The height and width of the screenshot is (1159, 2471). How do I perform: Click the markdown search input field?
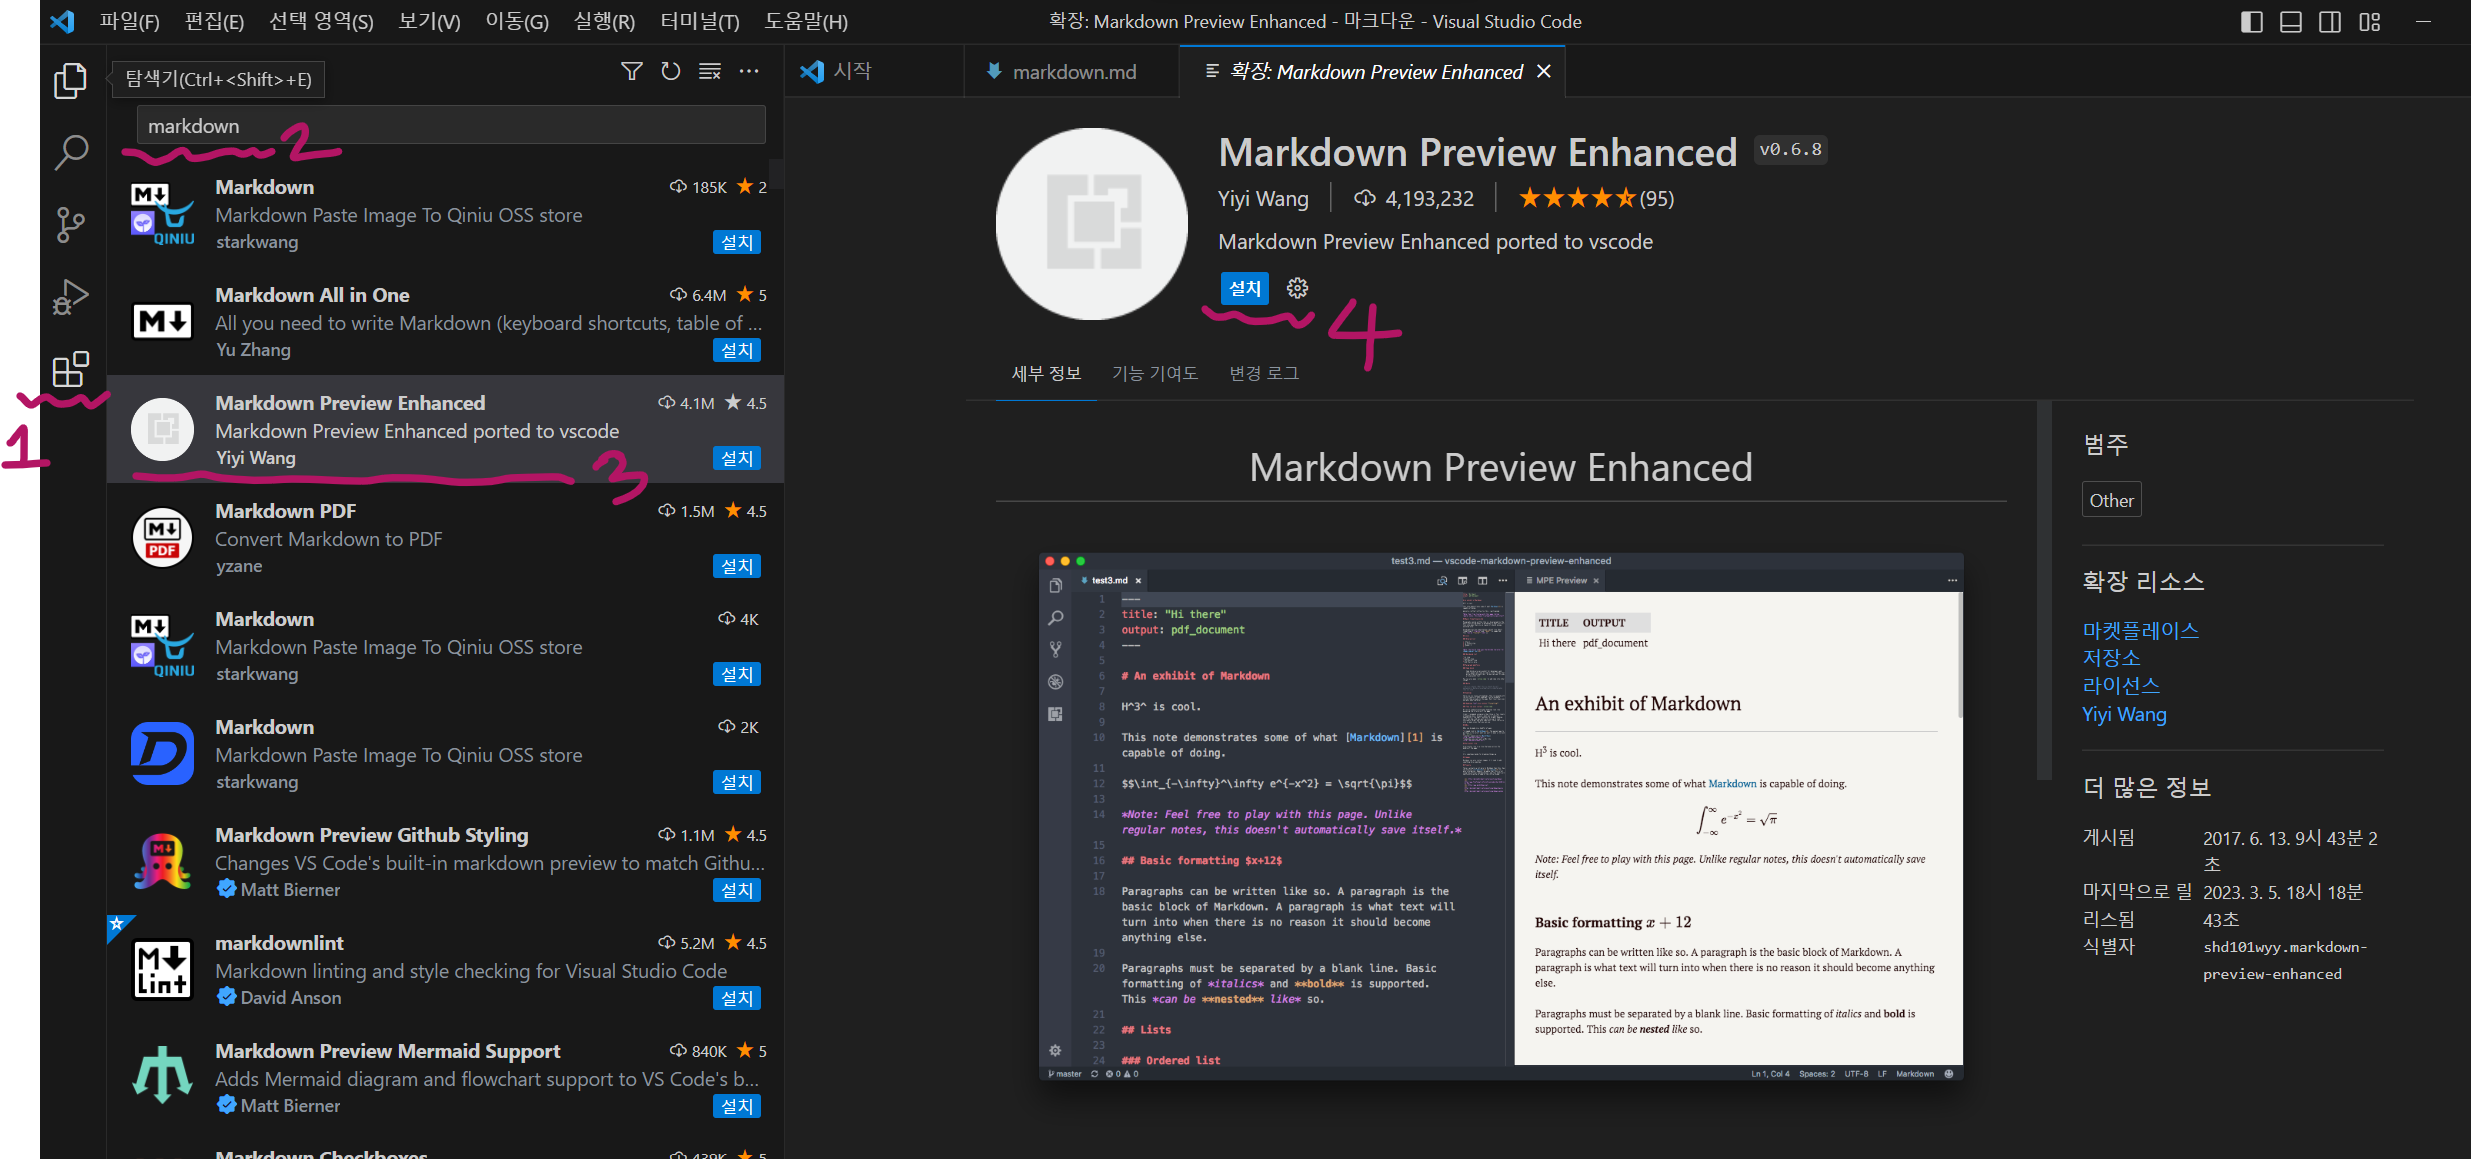coord(450,126)
